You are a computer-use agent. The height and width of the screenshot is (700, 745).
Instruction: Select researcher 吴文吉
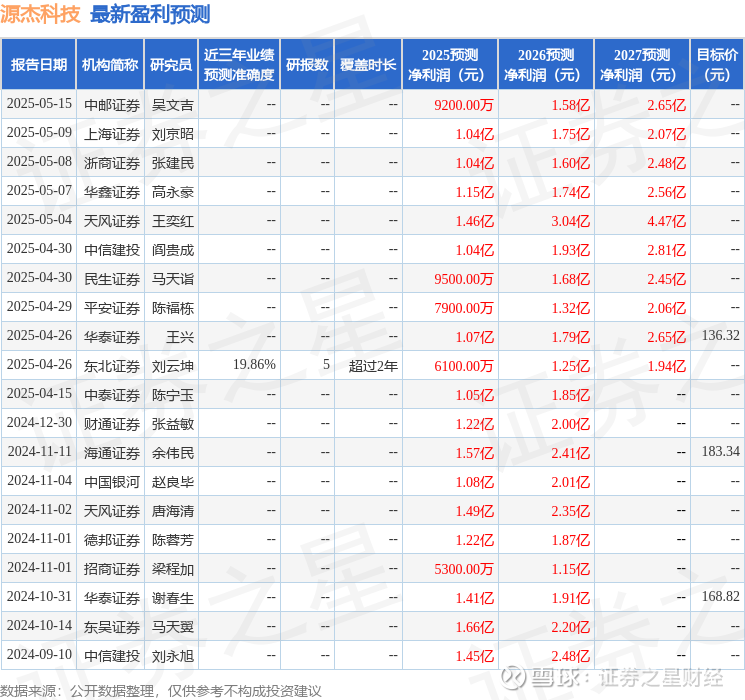(x=172, y=105)
